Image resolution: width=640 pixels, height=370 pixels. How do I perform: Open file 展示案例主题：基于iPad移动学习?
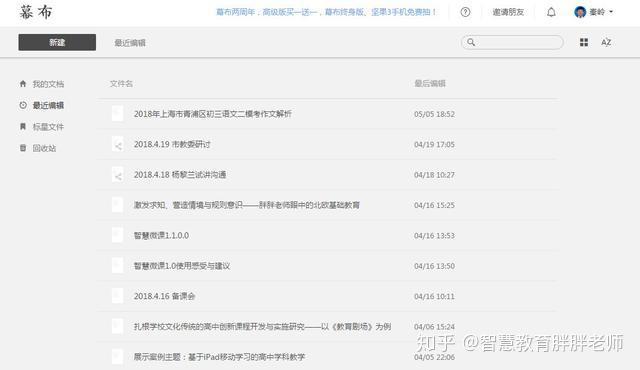pyautogui.click(x=219, y=357)
